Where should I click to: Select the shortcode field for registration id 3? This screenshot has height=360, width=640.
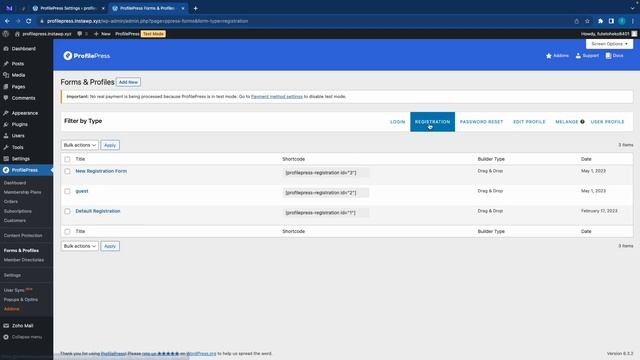point(326,173)
